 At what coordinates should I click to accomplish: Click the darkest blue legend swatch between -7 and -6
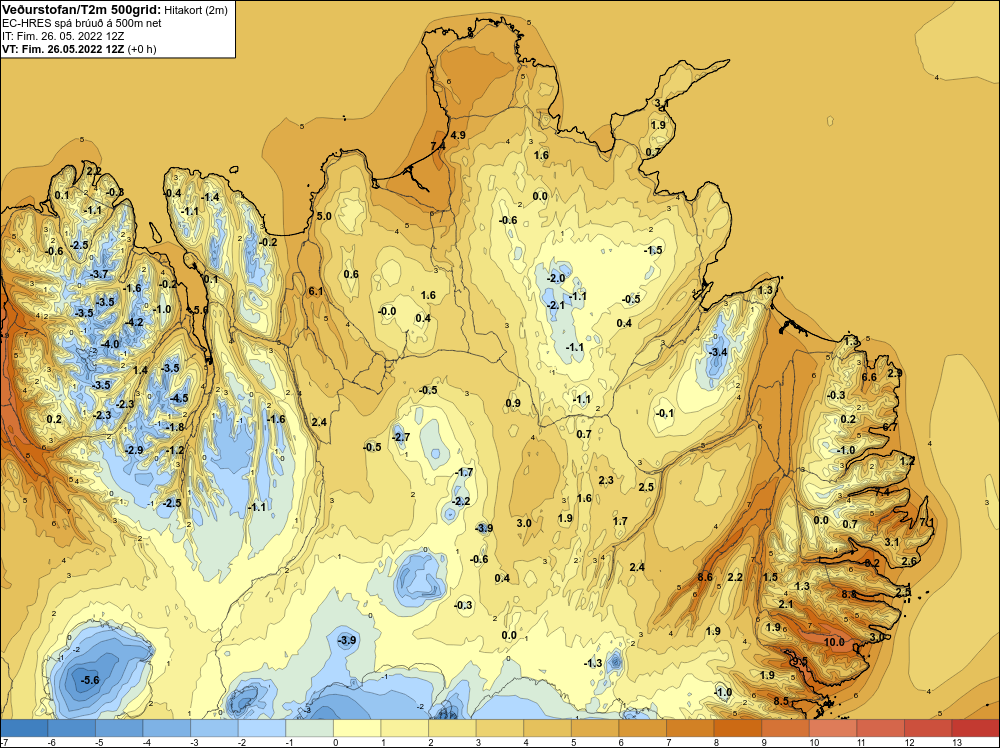(x=24, y=728)
